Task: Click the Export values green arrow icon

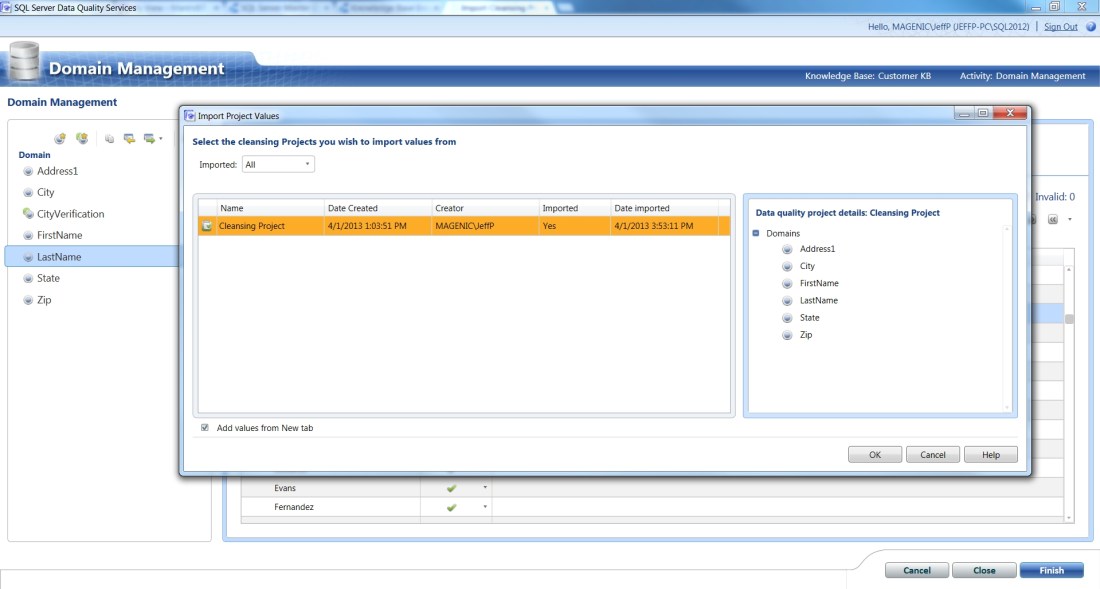Action: coord(148,139)
